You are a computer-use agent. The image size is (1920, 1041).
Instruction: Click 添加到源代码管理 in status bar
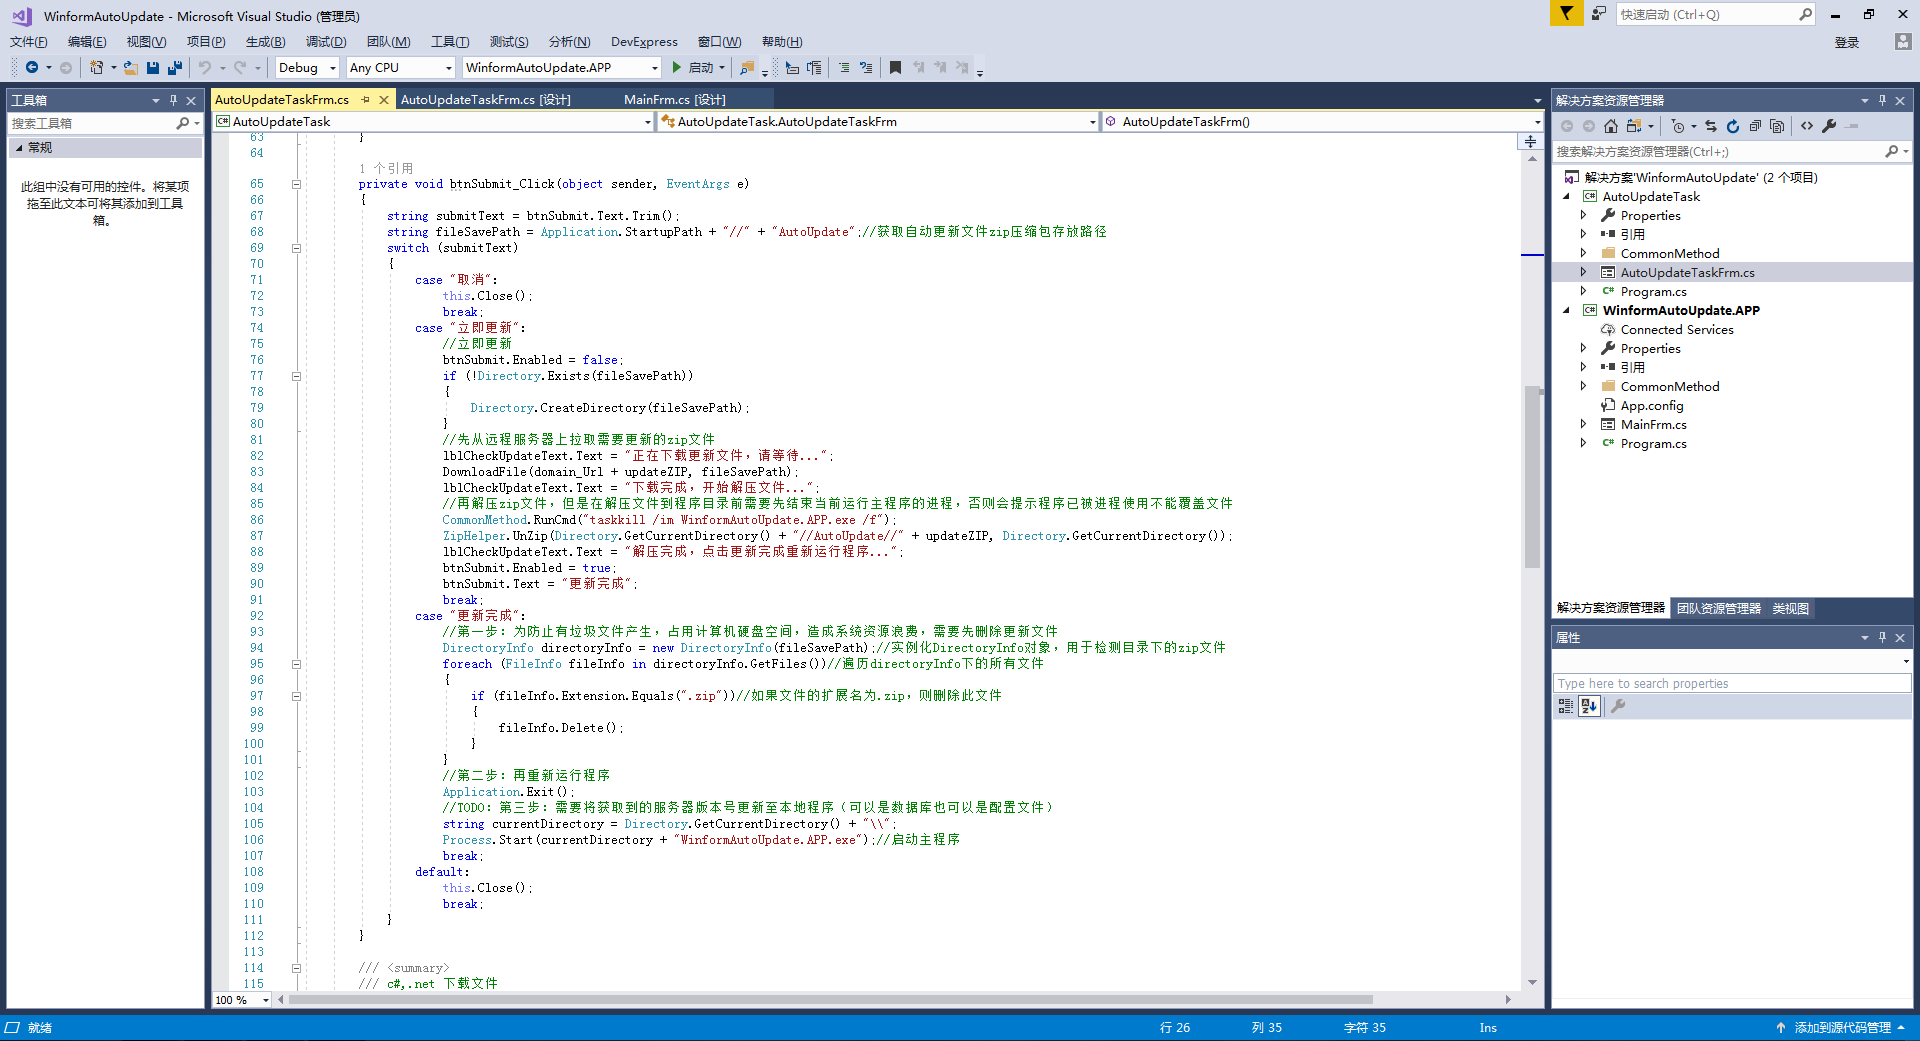pos(1842,1028)
